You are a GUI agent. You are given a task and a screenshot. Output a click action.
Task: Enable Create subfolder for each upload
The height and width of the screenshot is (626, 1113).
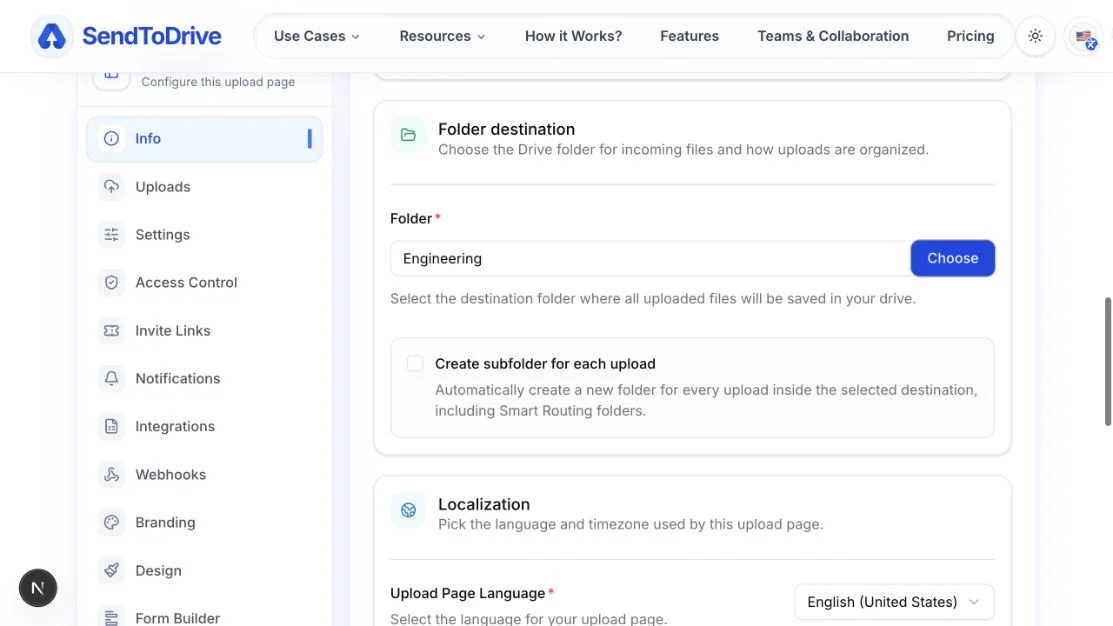pos(415,363)
